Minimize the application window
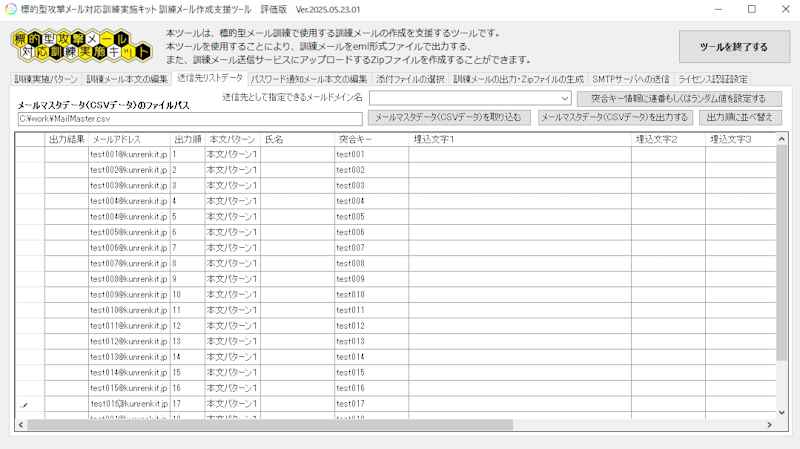The width and height of the screenshot is (800, 449). [x=718, y=9]
